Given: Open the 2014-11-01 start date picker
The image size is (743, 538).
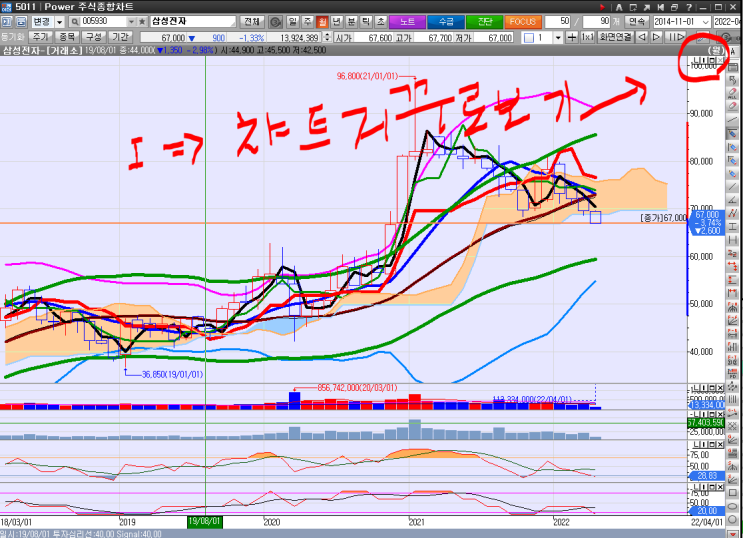Looking at the screenshot, I should (x=706, y=22).
